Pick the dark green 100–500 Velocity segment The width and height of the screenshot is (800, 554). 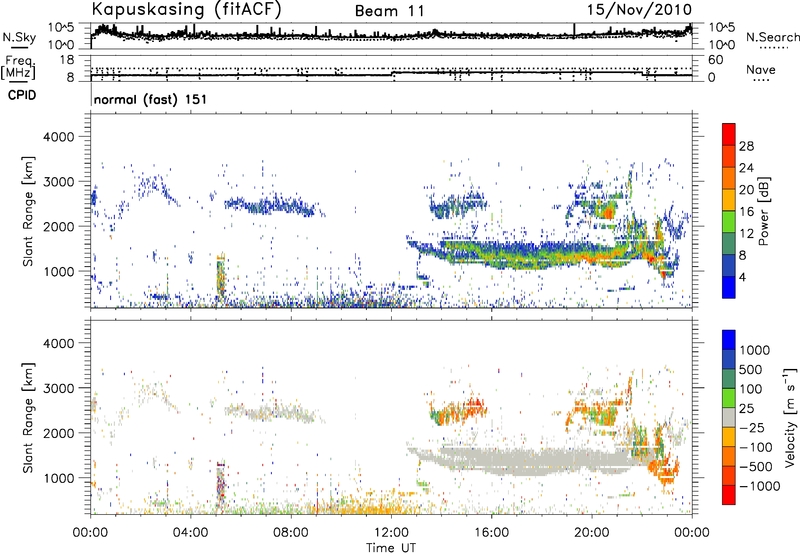point(729,379)
